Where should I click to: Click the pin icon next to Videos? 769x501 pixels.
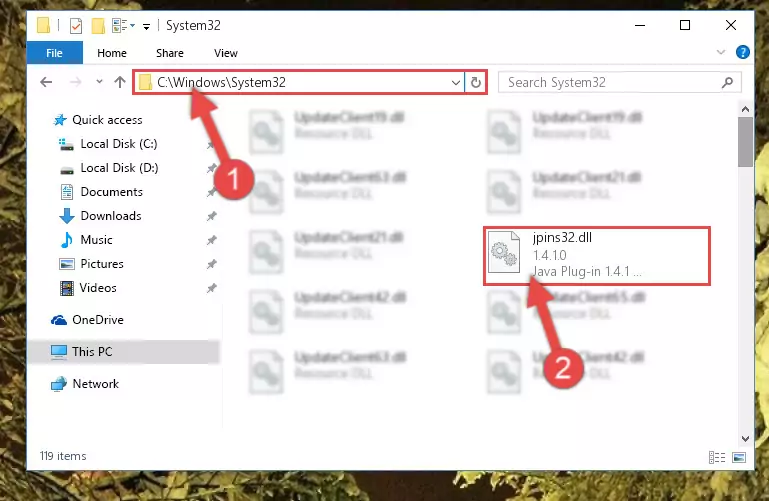(211, 288)
